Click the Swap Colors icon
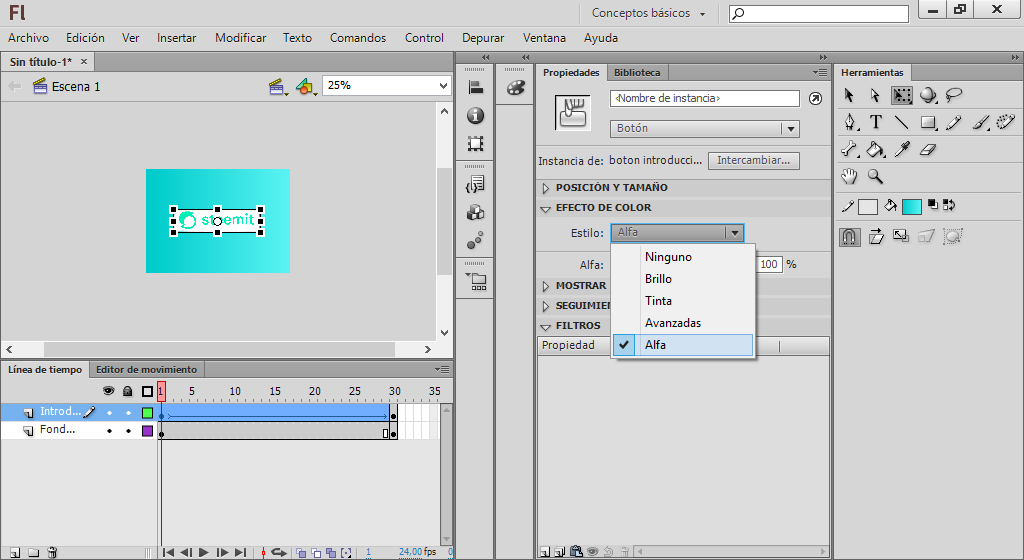Viewport: 1024px width, 560px height. 949,206
